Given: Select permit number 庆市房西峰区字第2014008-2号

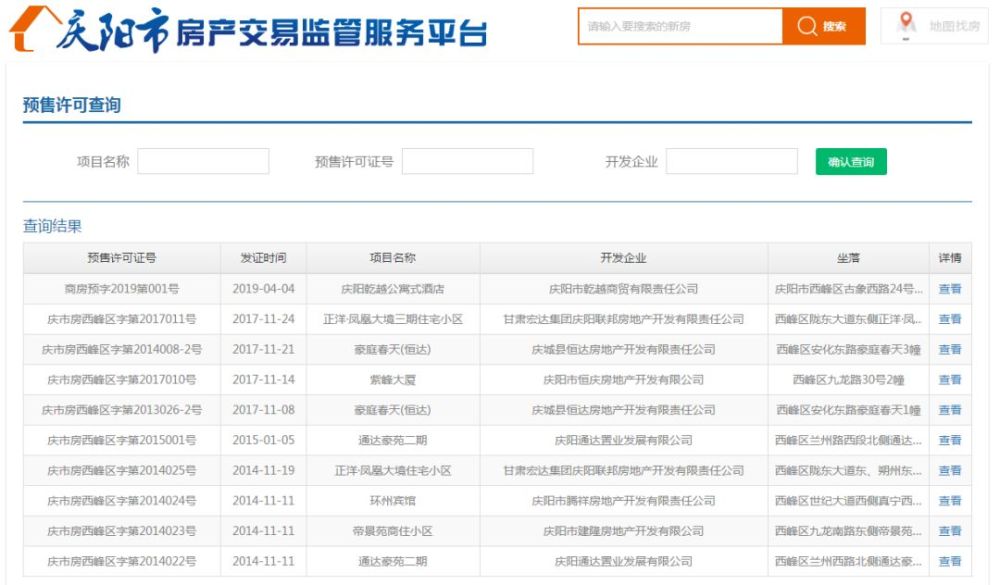Looking at the screenshot, I should (x=122, y=350).
